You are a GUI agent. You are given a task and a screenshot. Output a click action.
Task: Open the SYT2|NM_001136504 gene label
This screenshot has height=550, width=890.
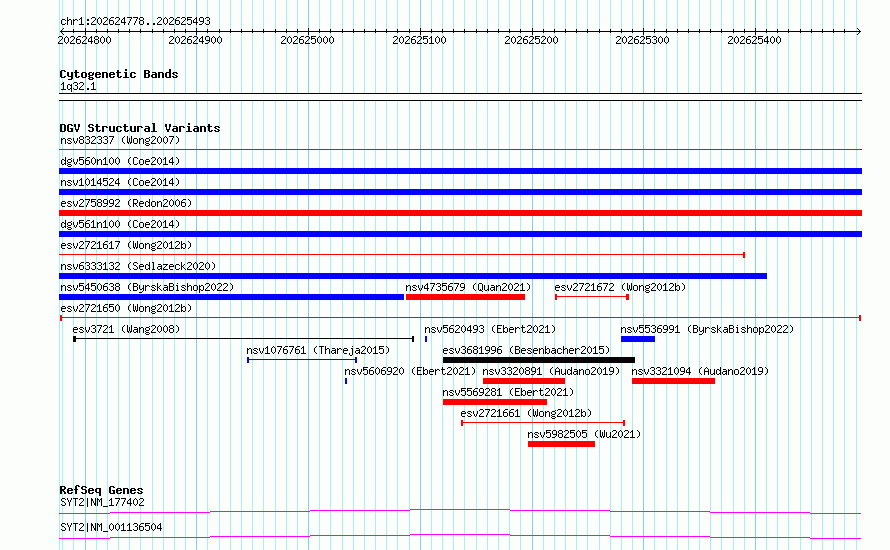[111, 527]
